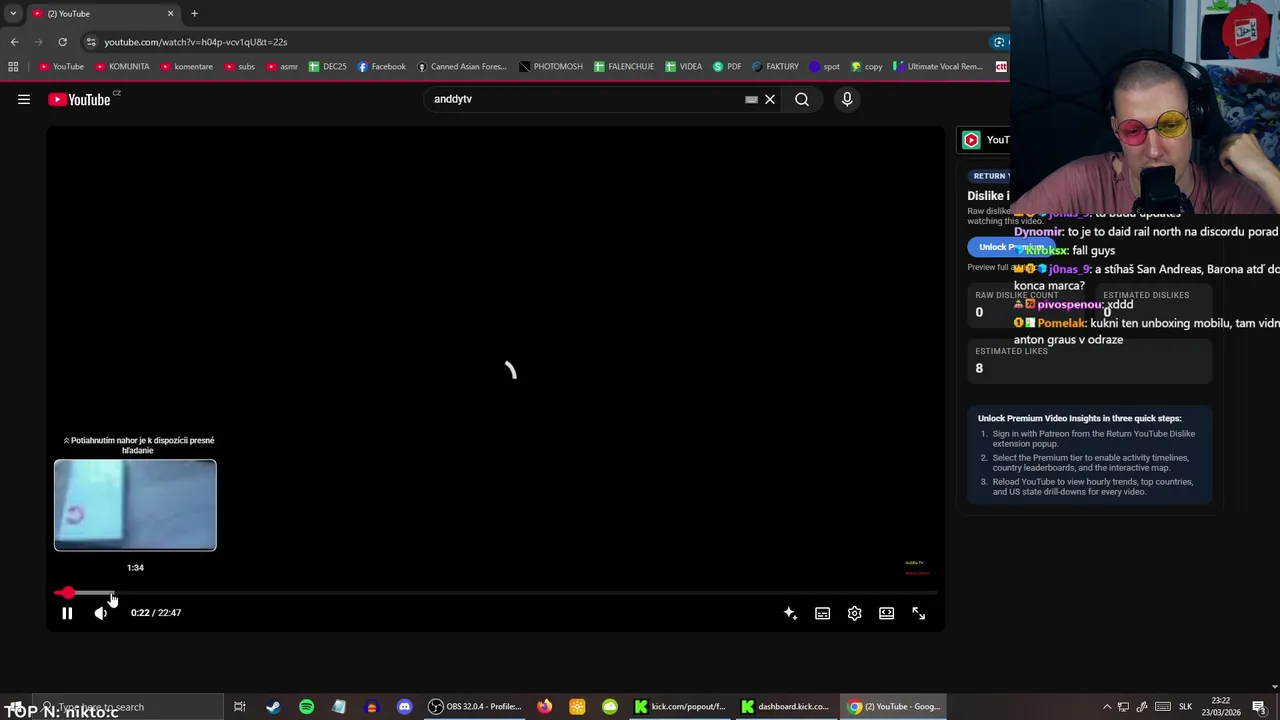Viewport: 1280px width, 720px height.
Task: Switch to OBS 32.0.4 window
Action: pyautogui.click(x=476, y=707)
